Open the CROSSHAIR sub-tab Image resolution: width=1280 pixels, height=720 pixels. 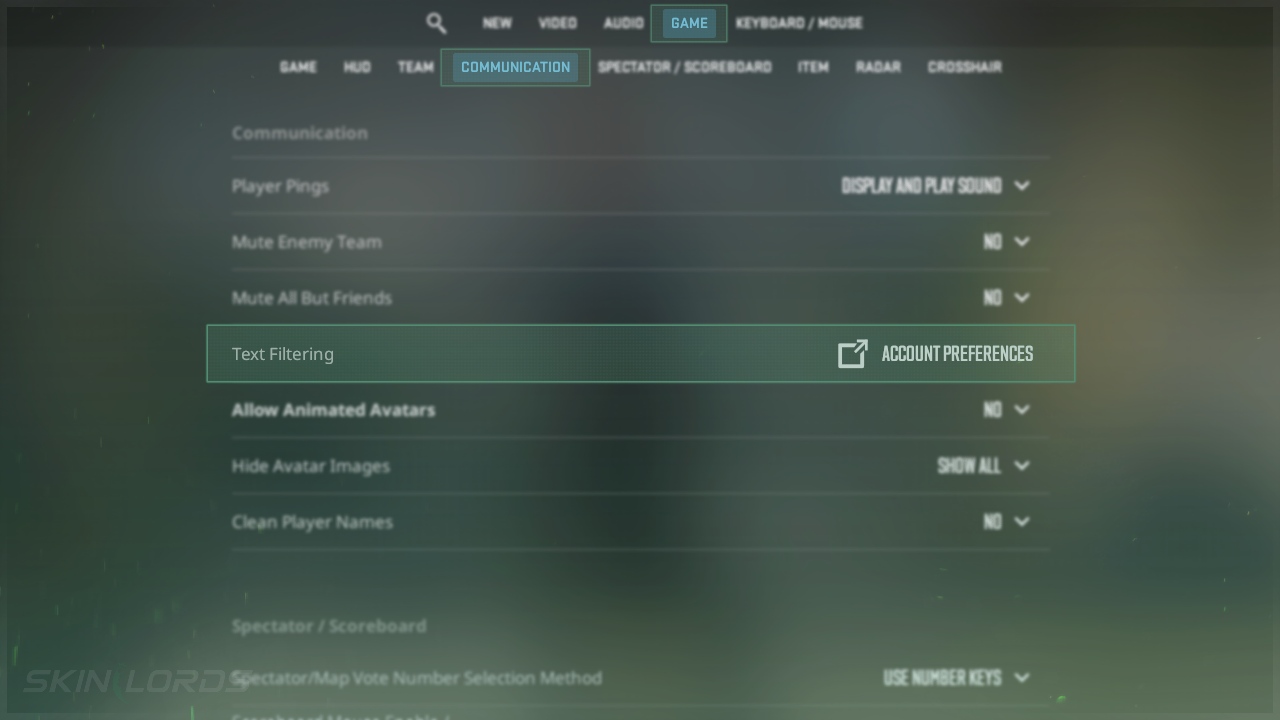[965, 67]
